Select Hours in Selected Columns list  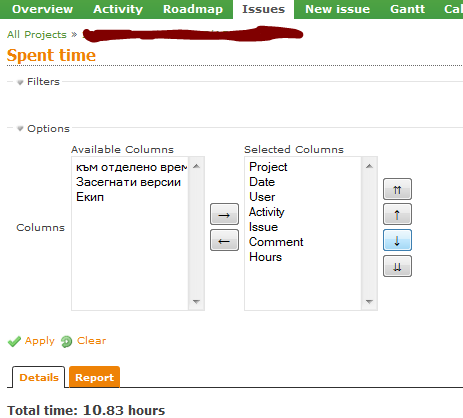point(265,257)
